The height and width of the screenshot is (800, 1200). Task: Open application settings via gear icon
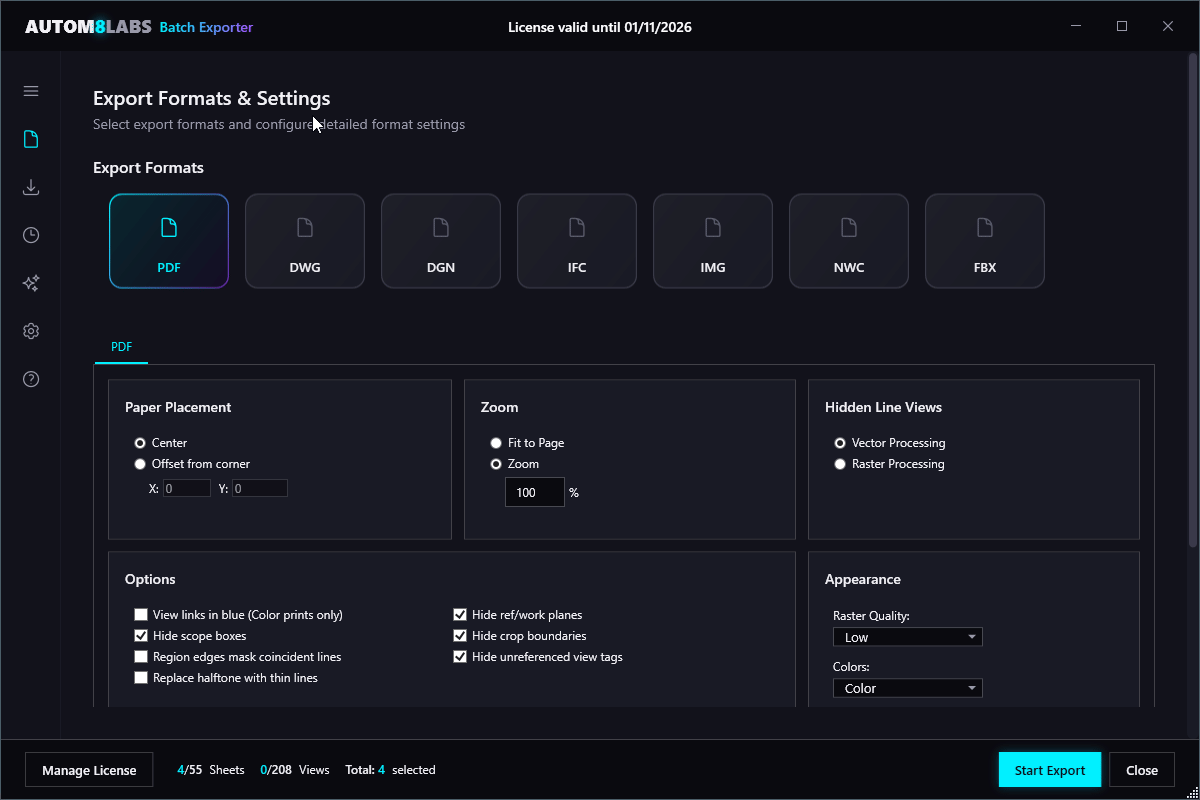coord(30,330)
